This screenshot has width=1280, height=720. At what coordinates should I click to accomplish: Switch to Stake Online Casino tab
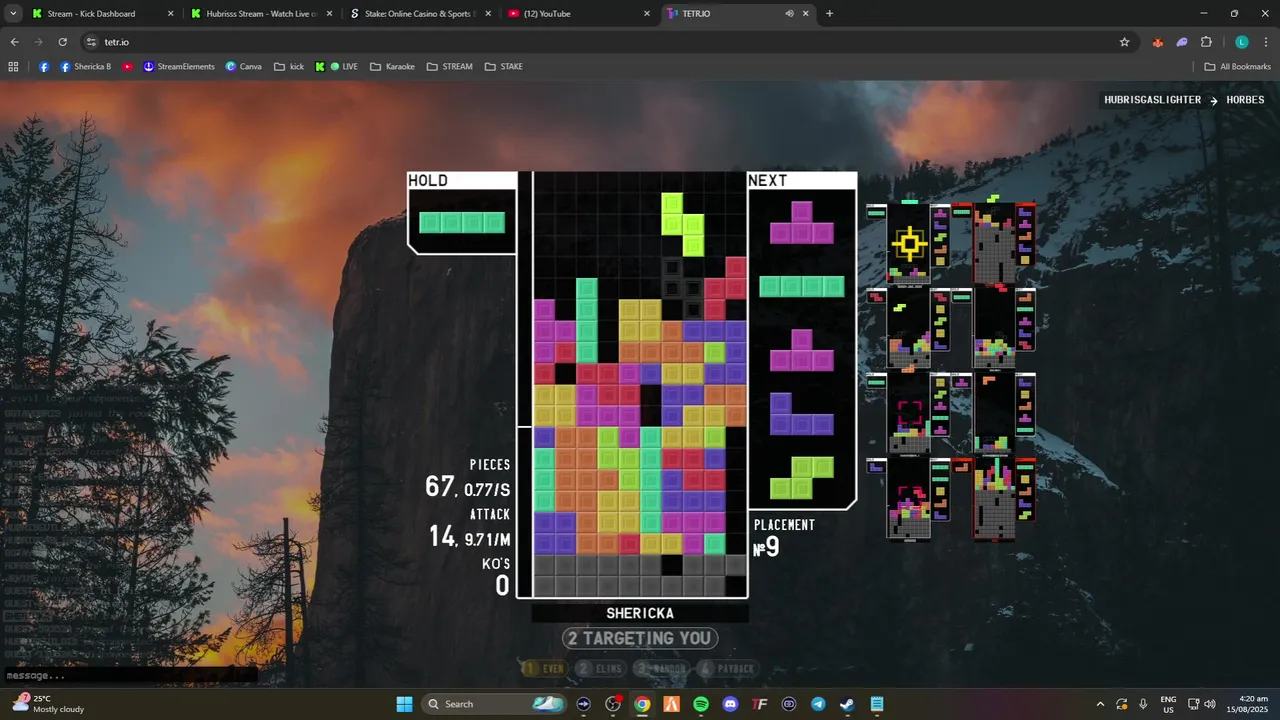coord(420,14)
